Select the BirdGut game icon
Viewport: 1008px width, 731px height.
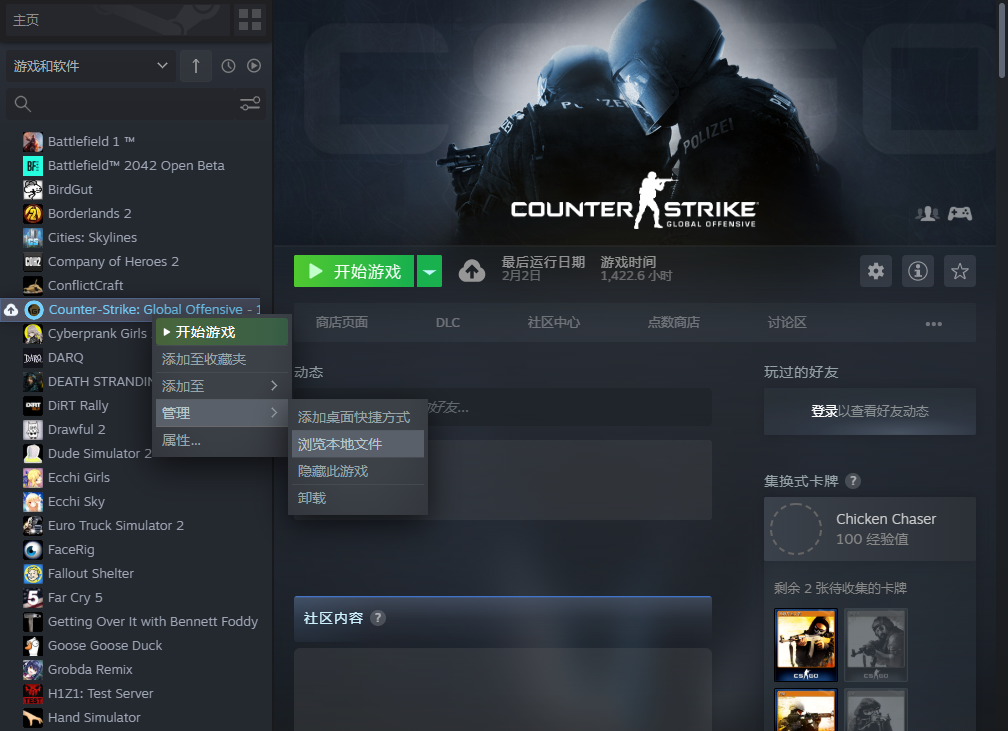coord(33,190)
